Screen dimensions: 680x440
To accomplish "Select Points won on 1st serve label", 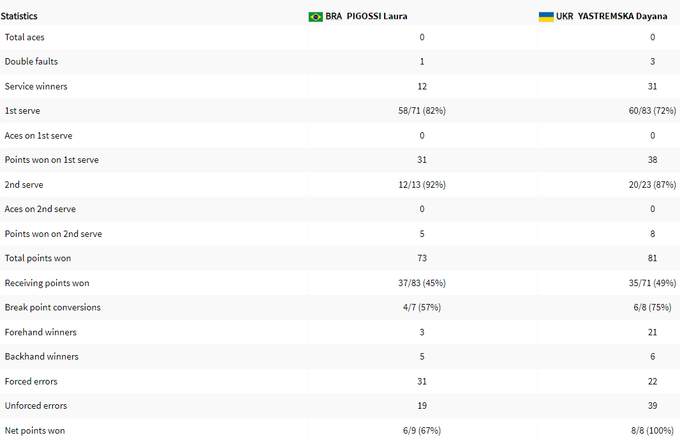I will click(52, 160).
